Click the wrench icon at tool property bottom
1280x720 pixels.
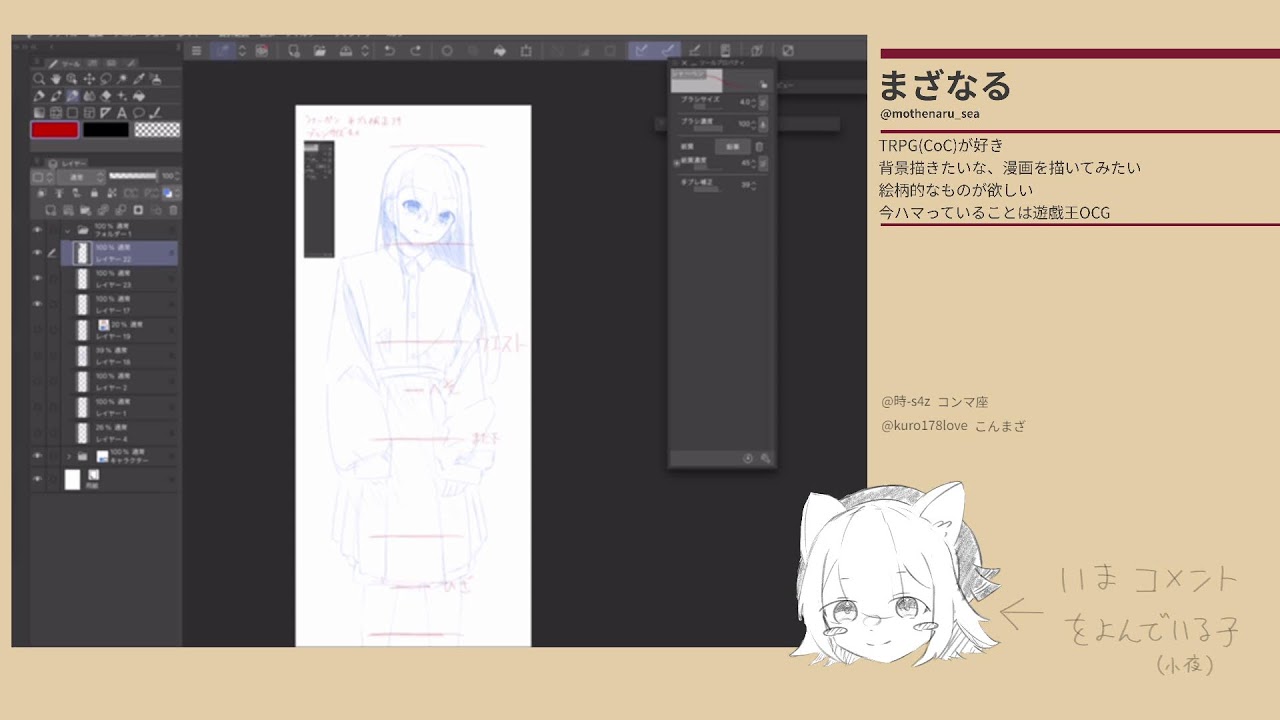pos(766,458)
